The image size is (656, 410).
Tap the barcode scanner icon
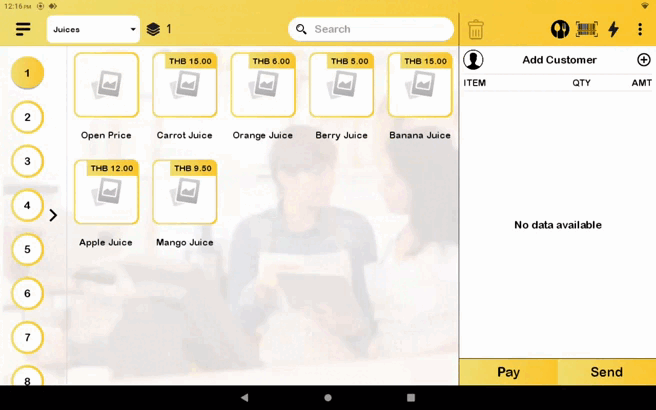click(587, 30)
